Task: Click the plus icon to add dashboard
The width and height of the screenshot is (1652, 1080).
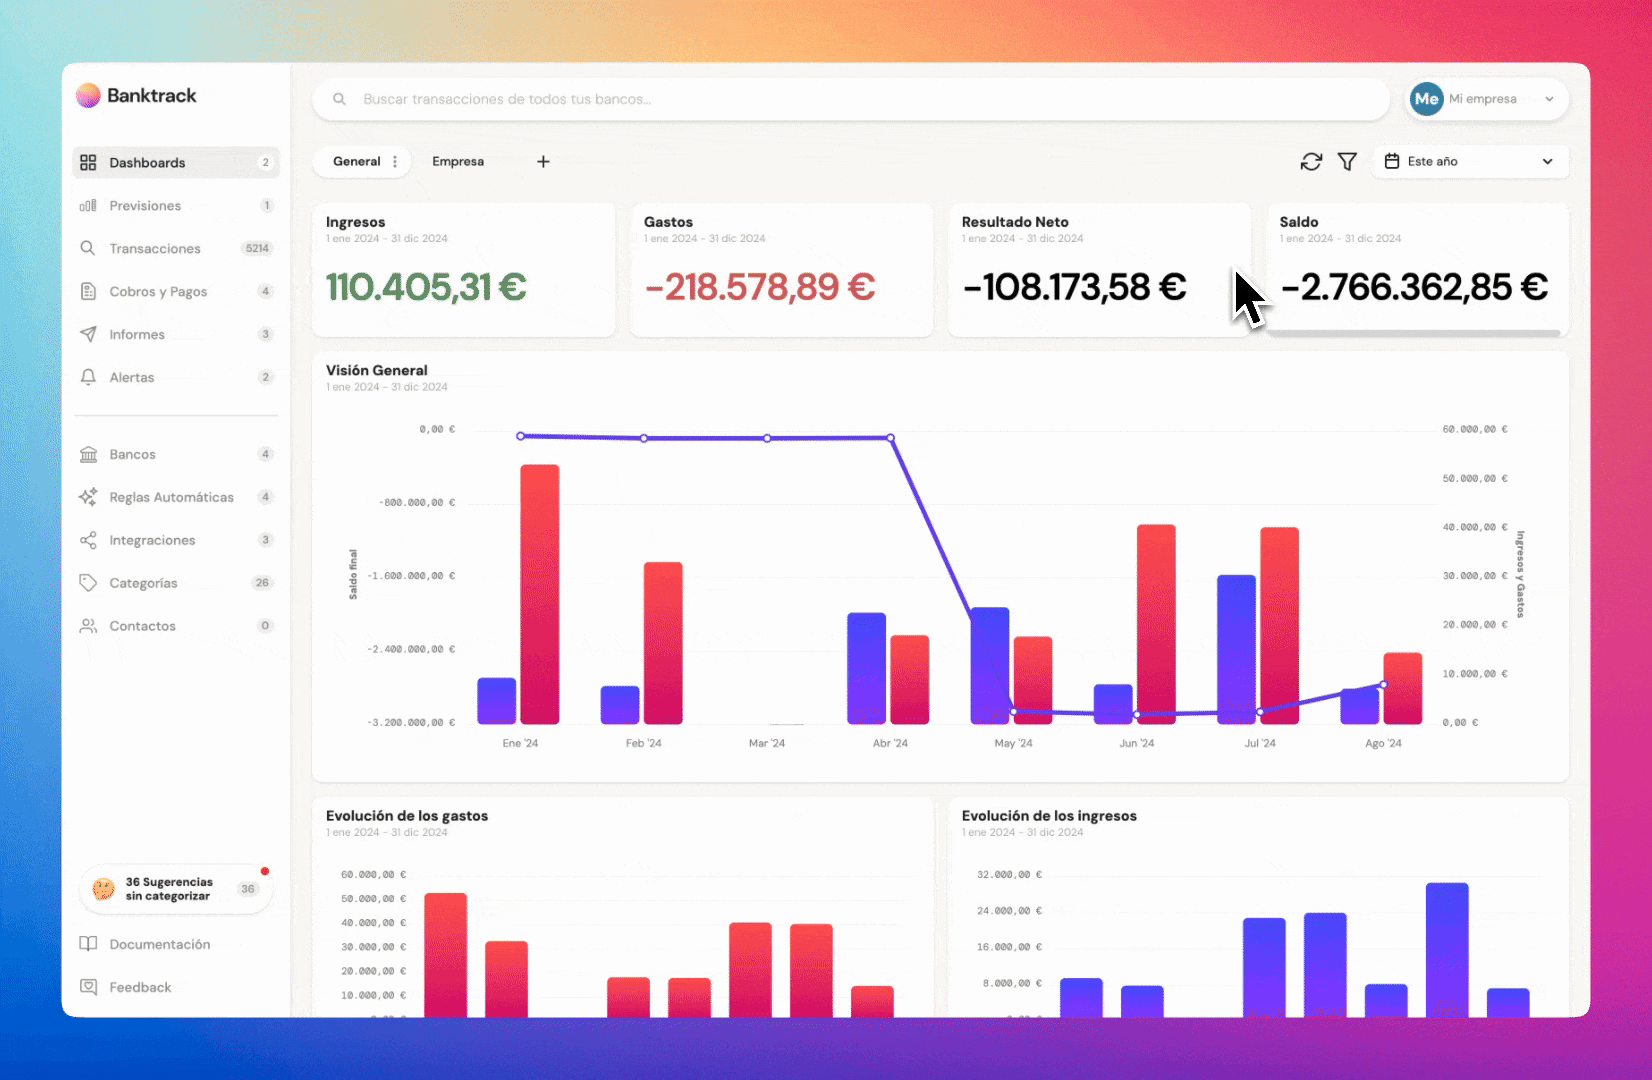Action: point(543,162)
